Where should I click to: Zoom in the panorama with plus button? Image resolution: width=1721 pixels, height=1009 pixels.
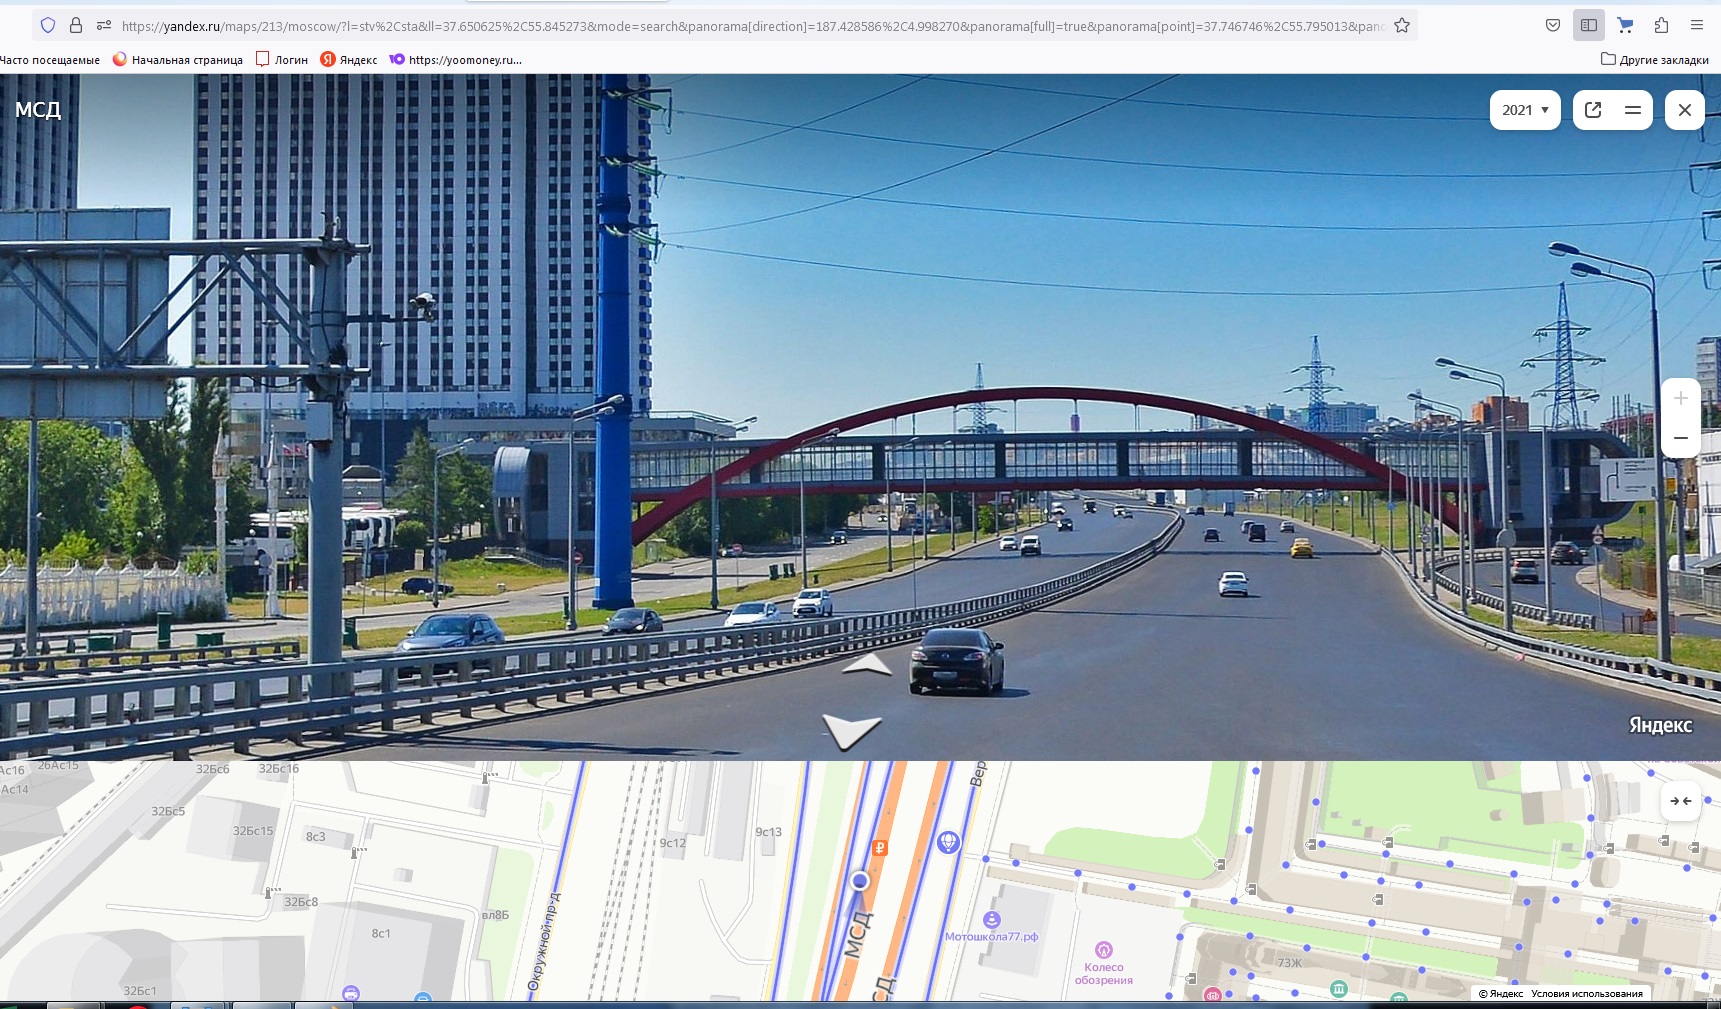(1680, 399)
